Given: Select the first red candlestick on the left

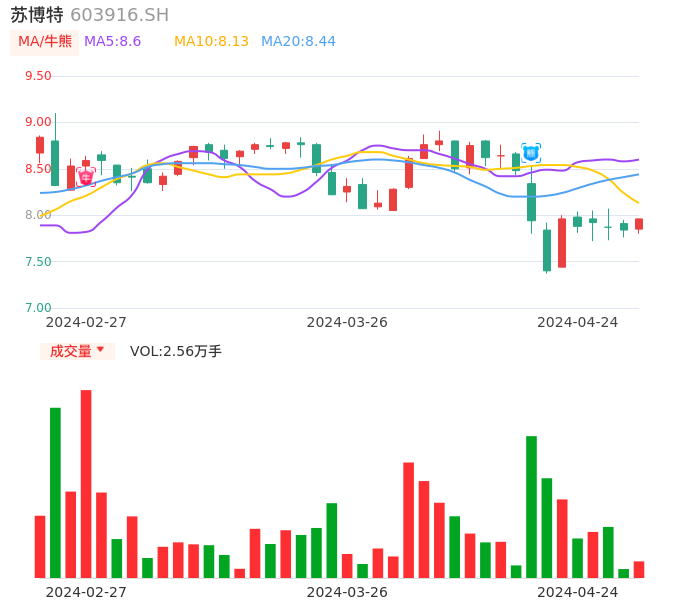Looking at the screenshot, I should coord(40,145).
